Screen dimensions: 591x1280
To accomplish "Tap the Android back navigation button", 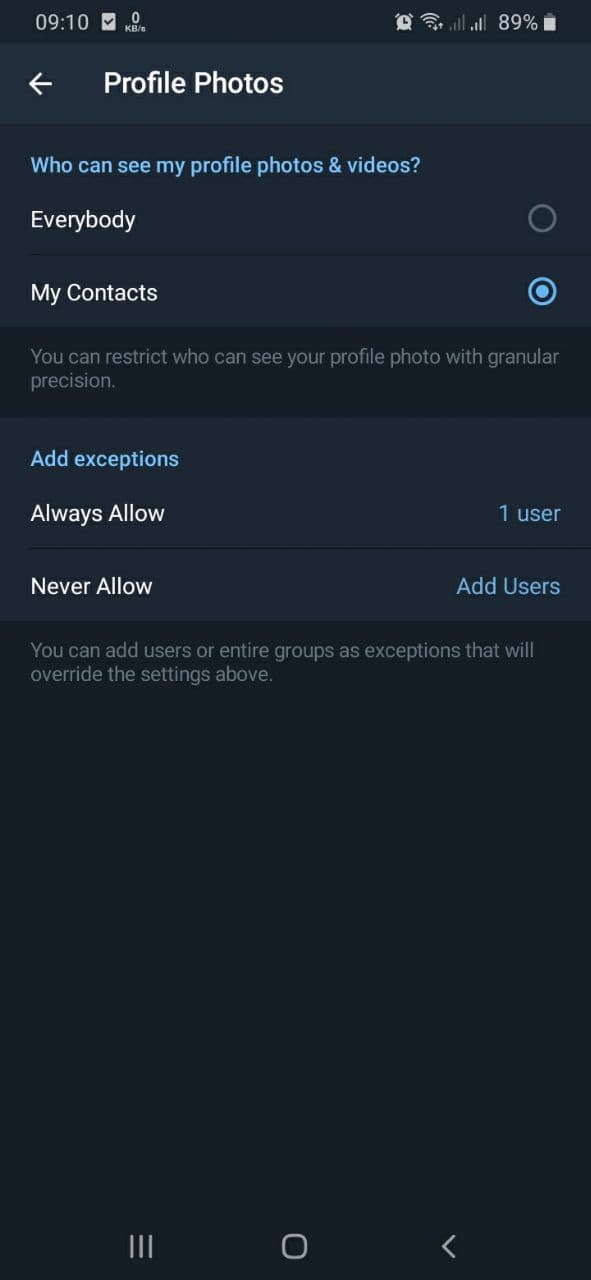I will (448, 1245).
